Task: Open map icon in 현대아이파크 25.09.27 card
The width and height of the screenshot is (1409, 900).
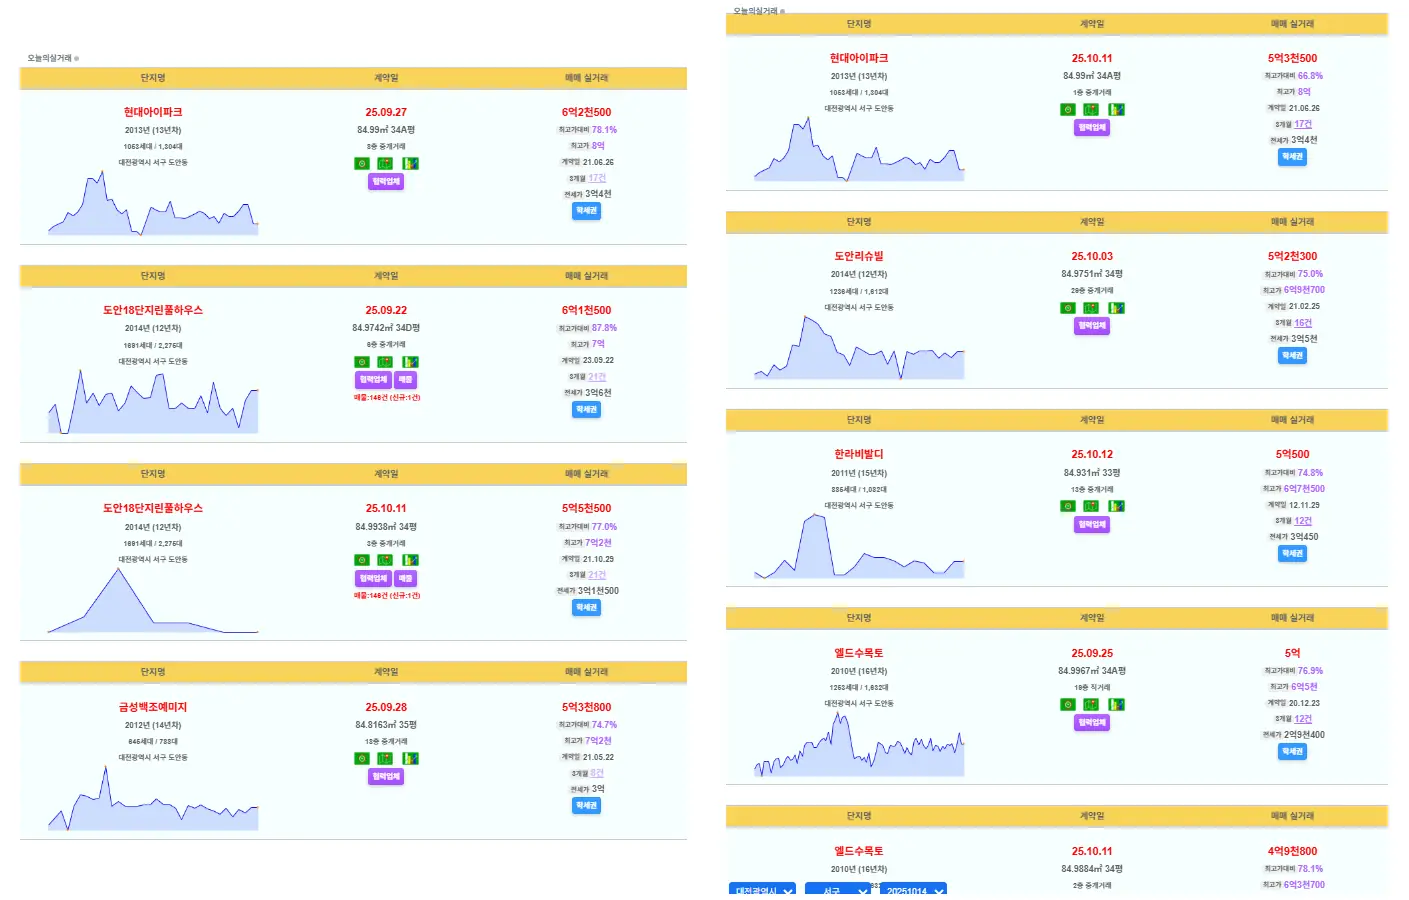Action: pyautogui.click(x=385, y=164)
